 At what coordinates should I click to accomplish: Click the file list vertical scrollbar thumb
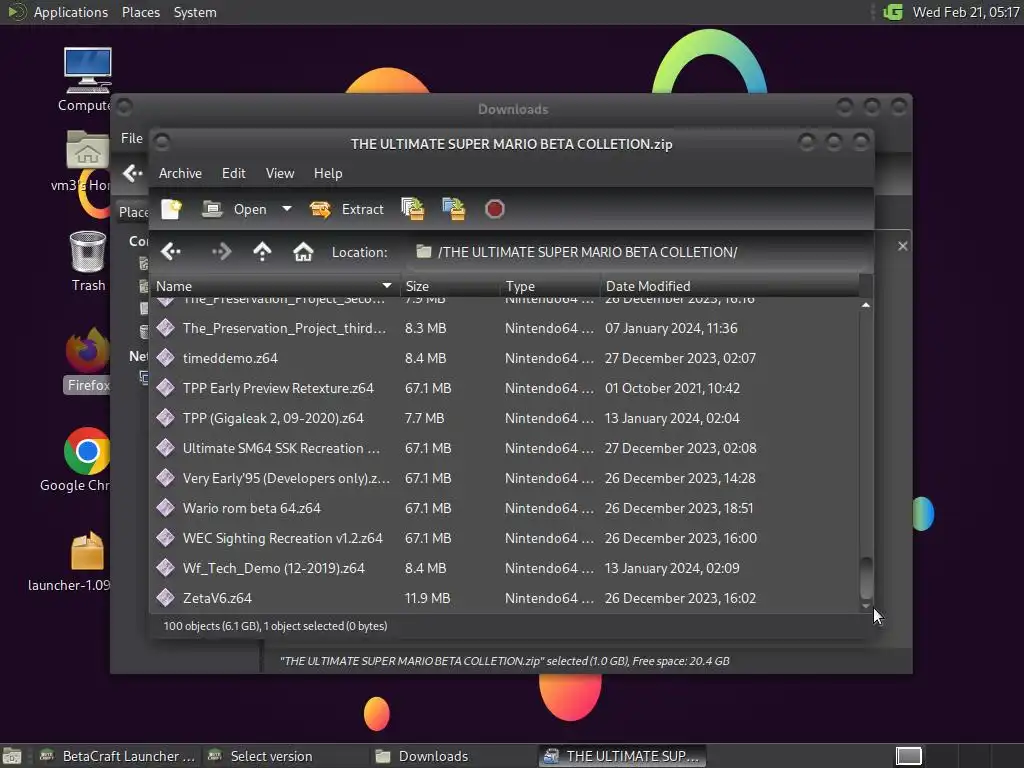pos(866,577)
